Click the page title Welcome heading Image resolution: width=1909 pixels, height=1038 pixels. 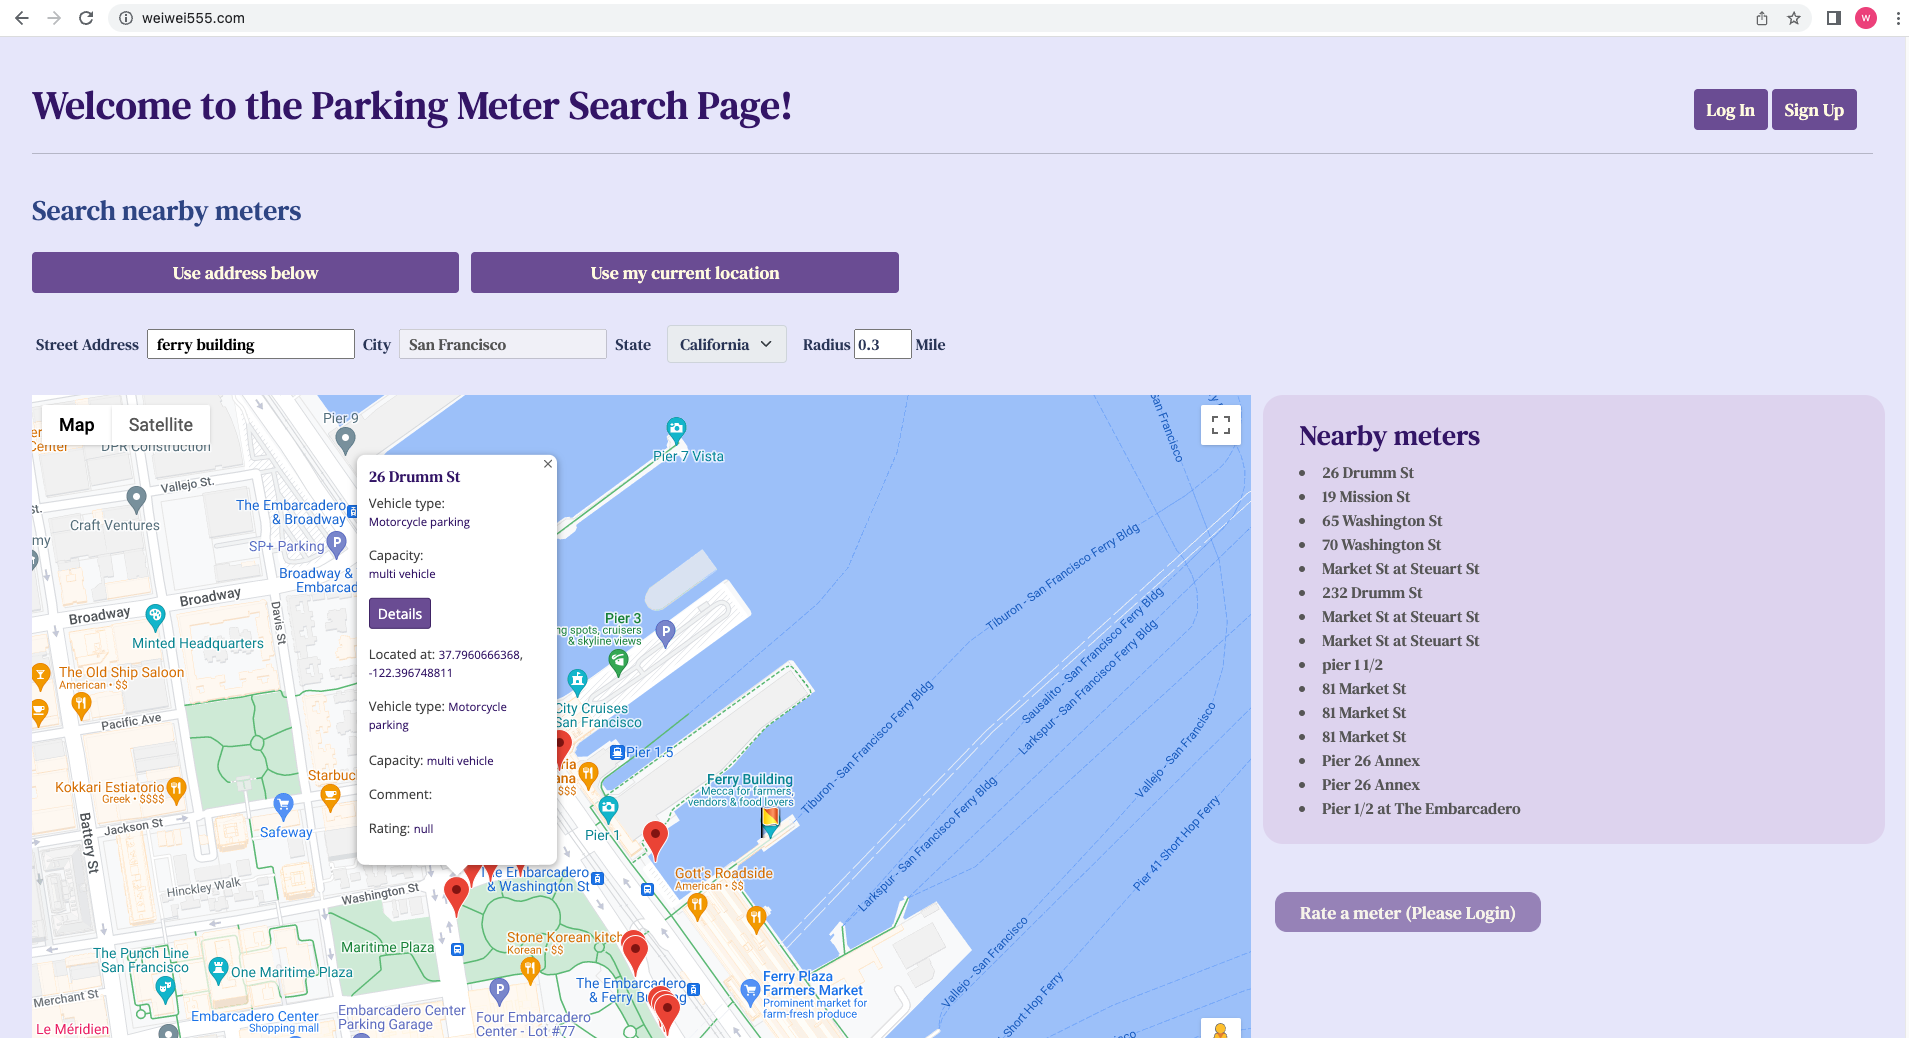coord(412,106)
